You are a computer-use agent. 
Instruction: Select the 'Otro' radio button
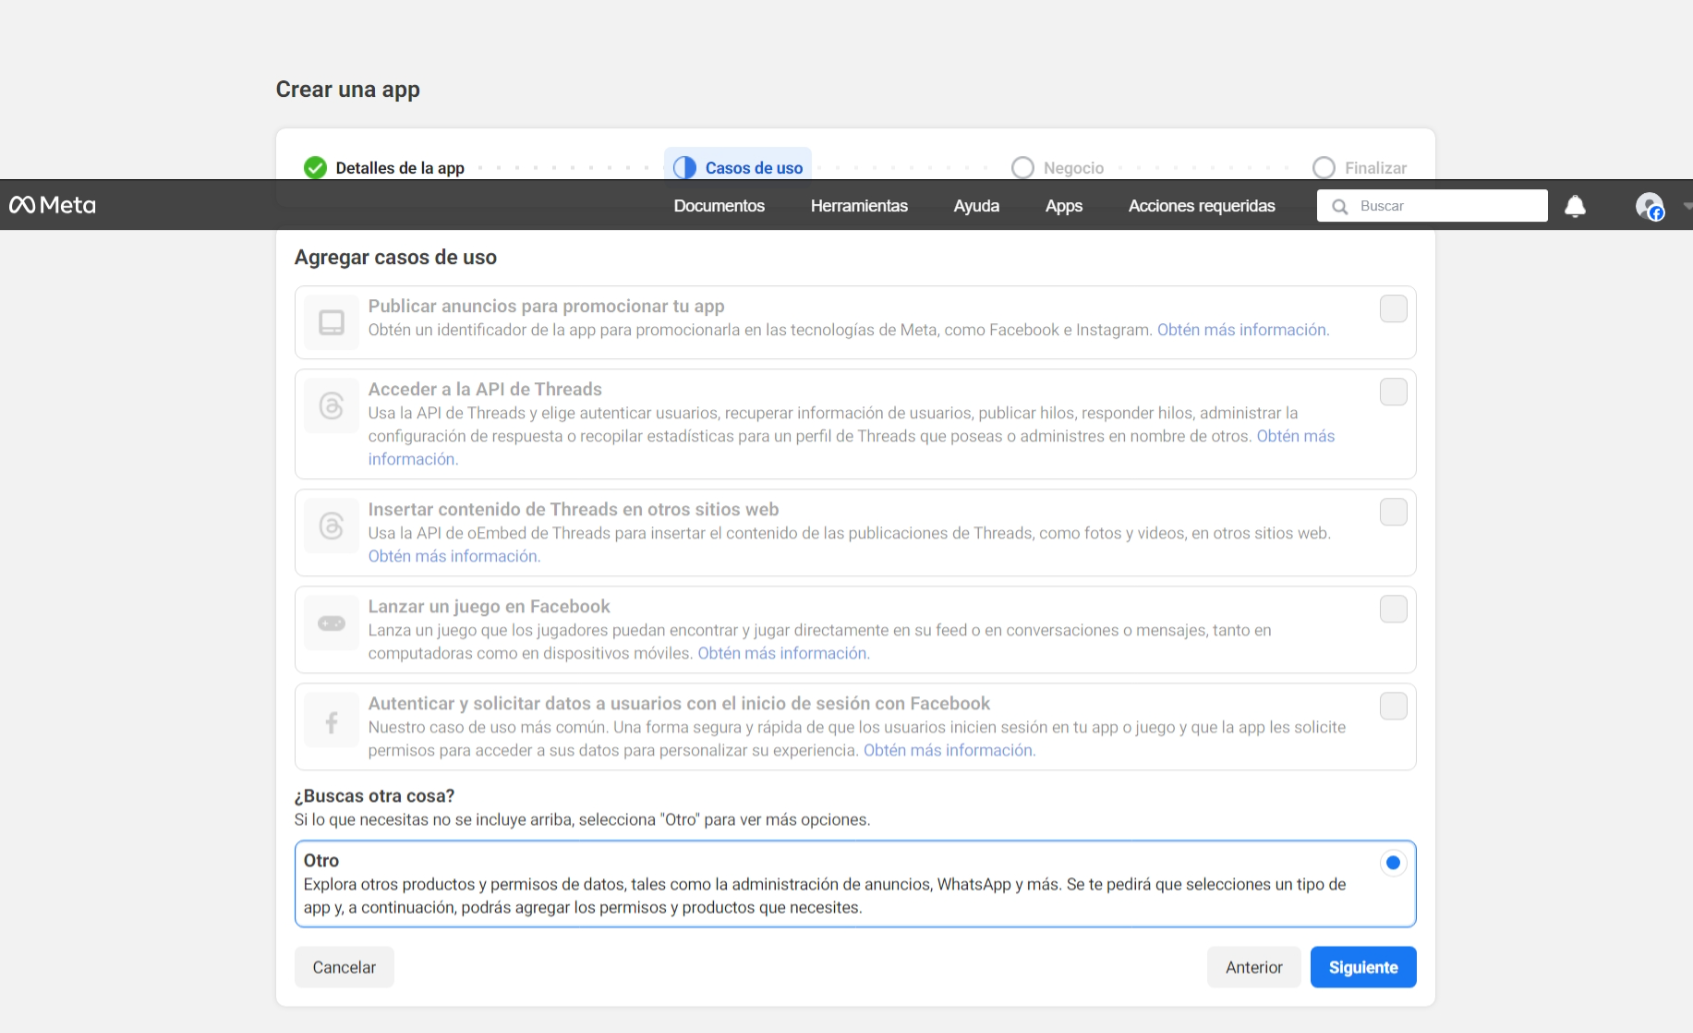[1392, 863]
